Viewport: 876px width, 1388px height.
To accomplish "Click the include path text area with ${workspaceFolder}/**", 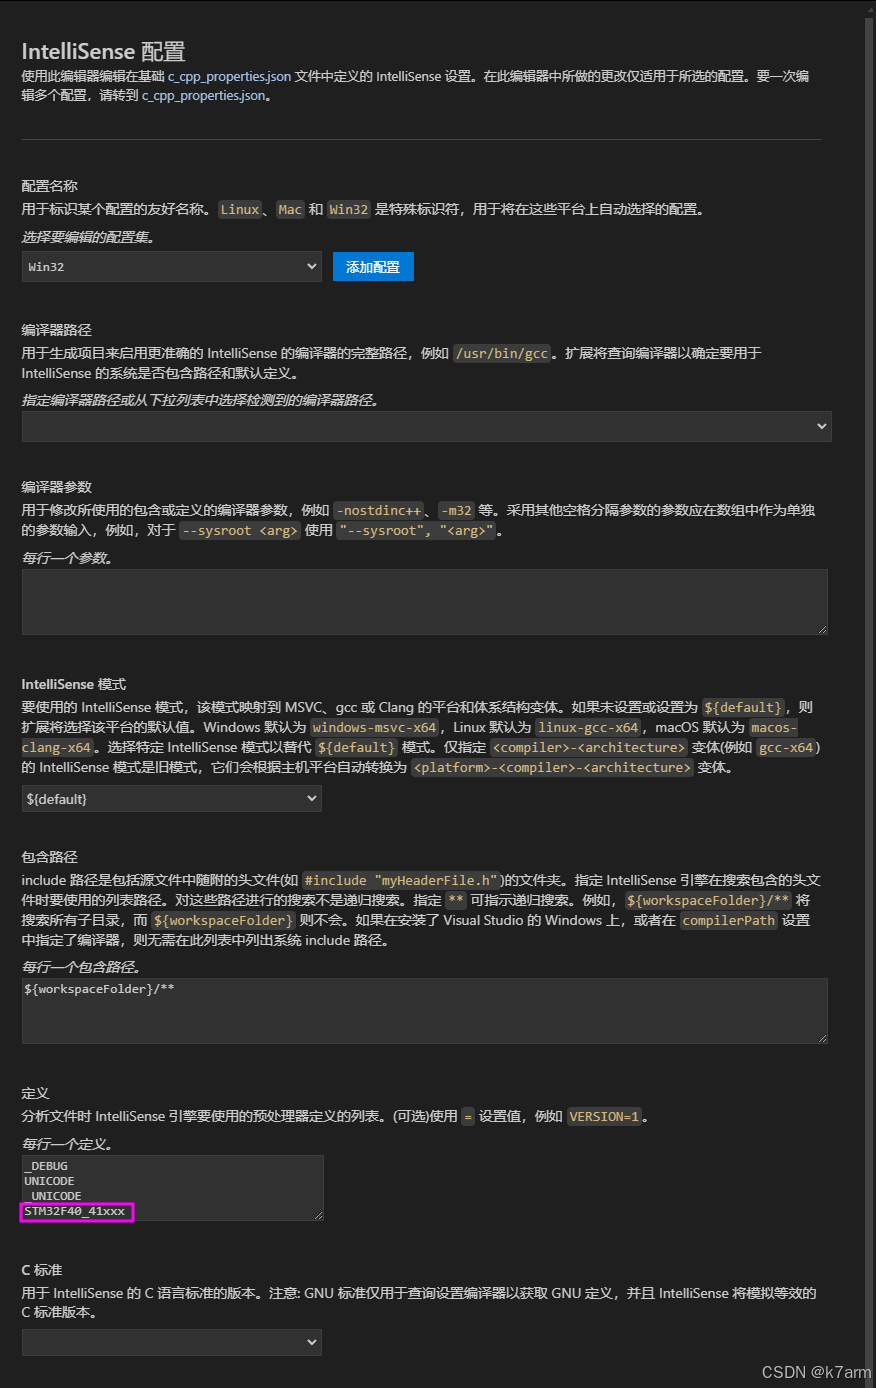I will (425, 1011).
